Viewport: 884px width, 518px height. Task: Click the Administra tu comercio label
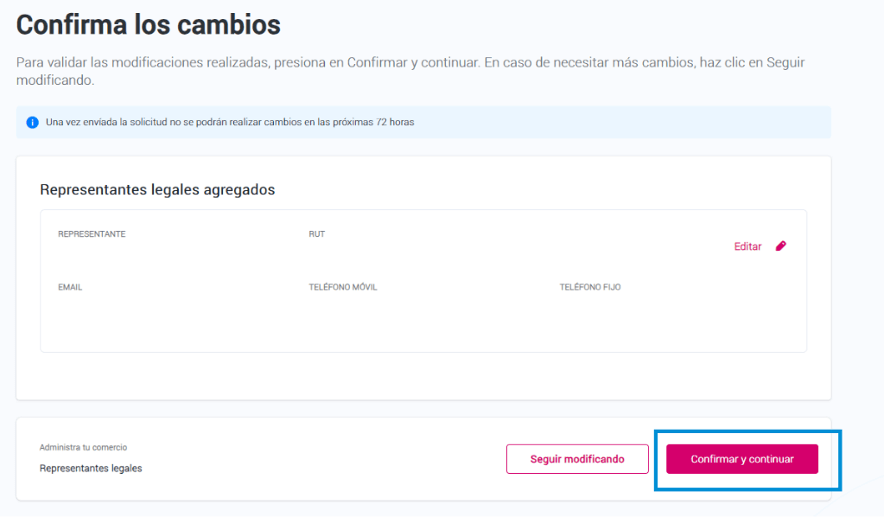[x=83, y=447]
